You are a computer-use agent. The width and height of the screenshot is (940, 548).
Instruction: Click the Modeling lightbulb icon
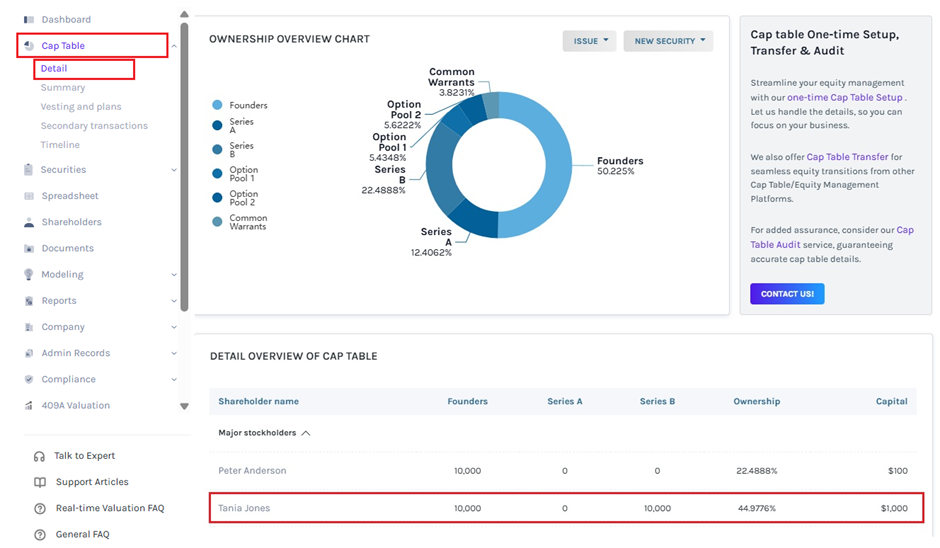tap(28, 274)
